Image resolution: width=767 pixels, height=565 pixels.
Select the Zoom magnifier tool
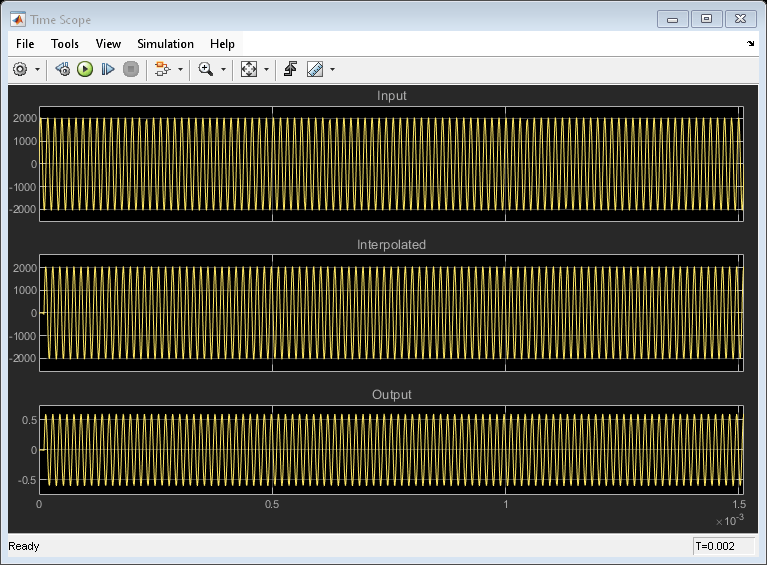pos(206,70)
